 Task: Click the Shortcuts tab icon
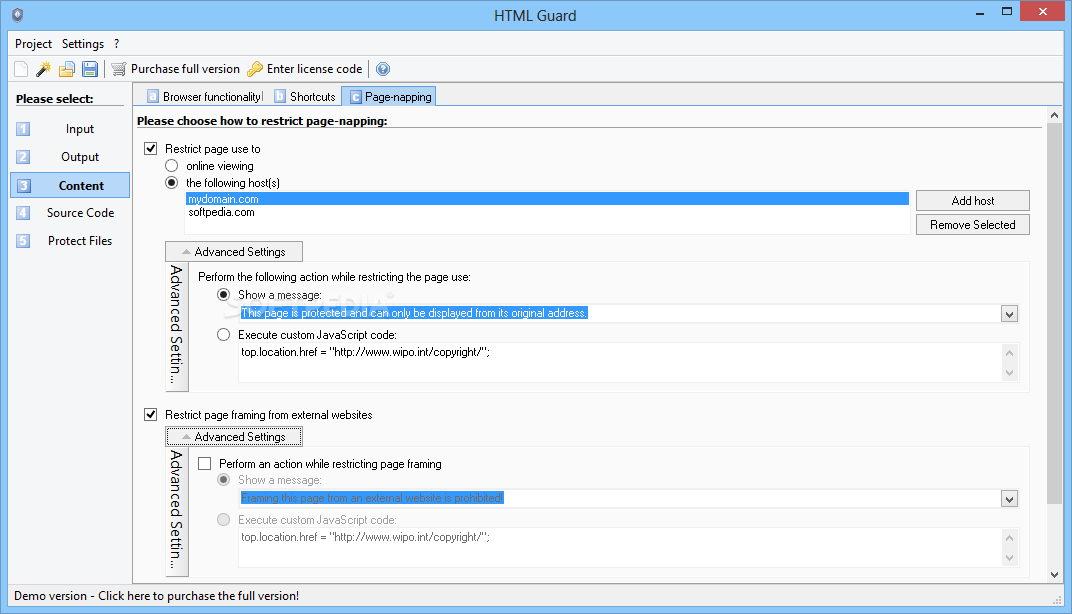(280, 96)
